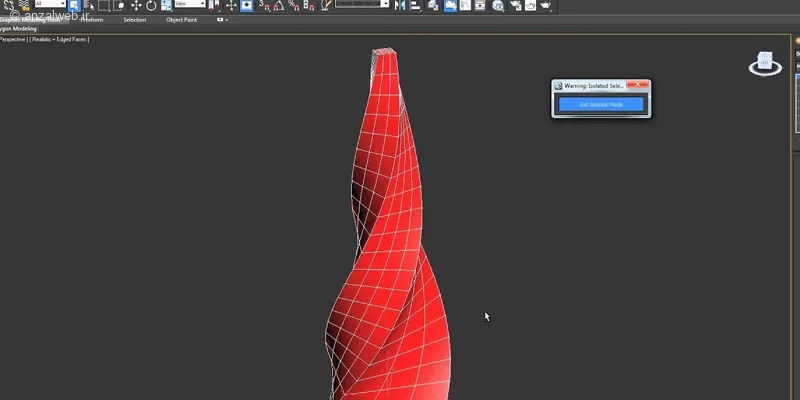Image resolution: width=800 pixels, height=400 pixels.
Task: Open the Object Paint ribbon tab
Action: pyautogui.click(x=181, y=20)
